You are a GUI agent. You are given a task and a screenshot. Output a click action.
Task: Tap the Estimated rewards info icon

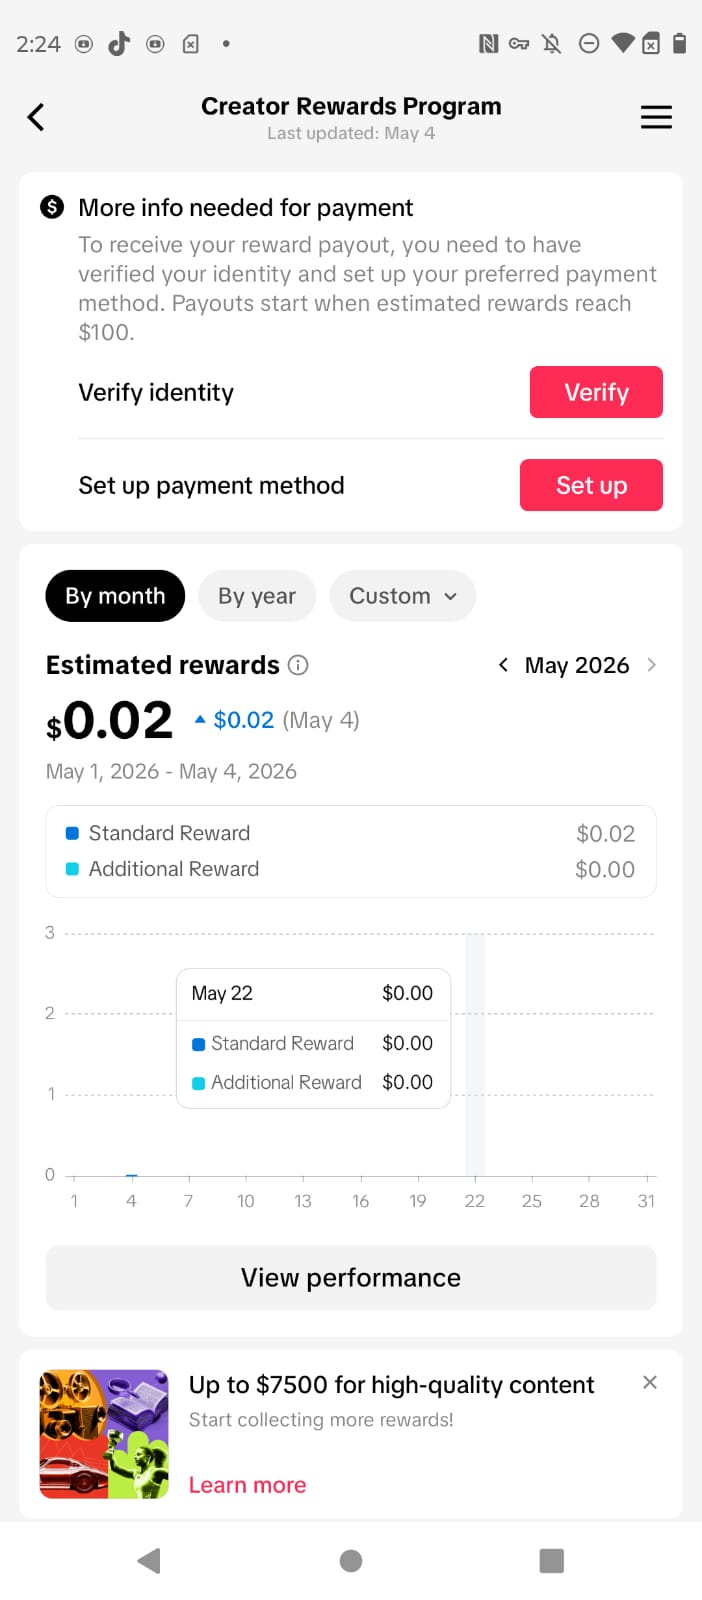(298, 665)
